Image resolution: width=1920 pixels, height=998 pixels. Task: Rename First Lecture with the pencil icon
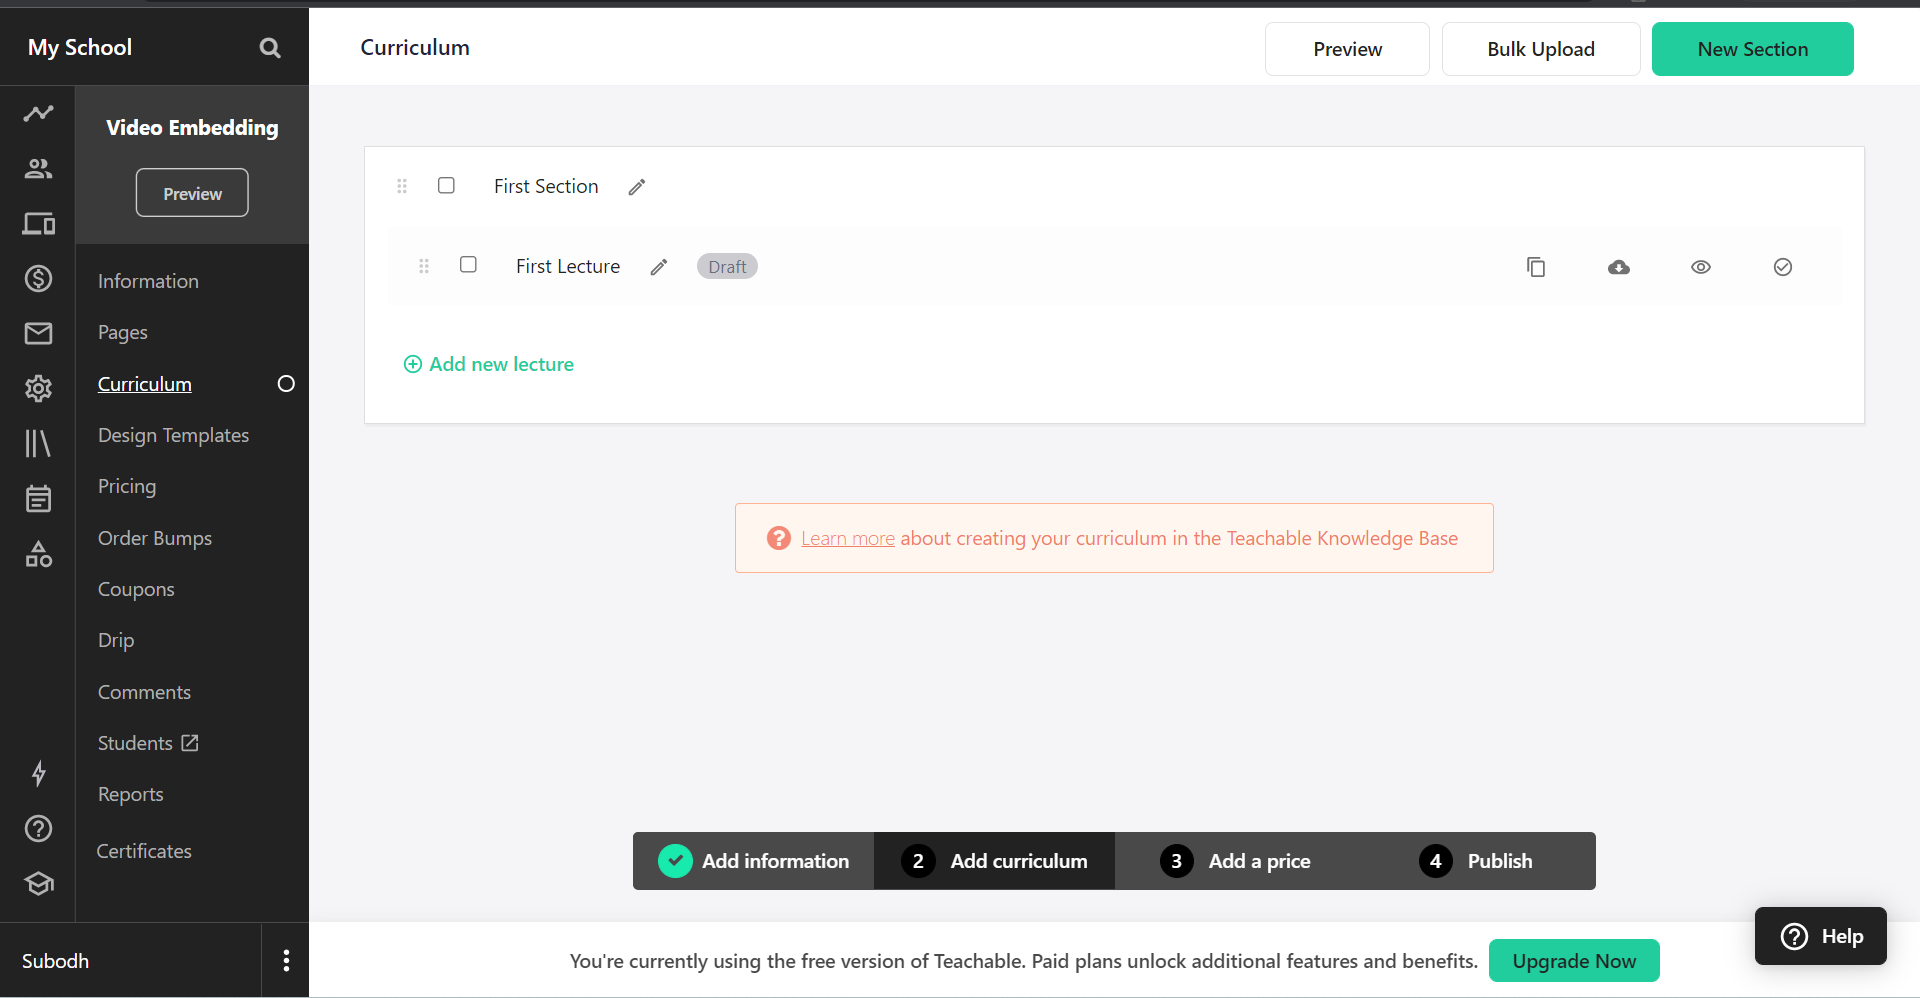(x=658, y=266)
